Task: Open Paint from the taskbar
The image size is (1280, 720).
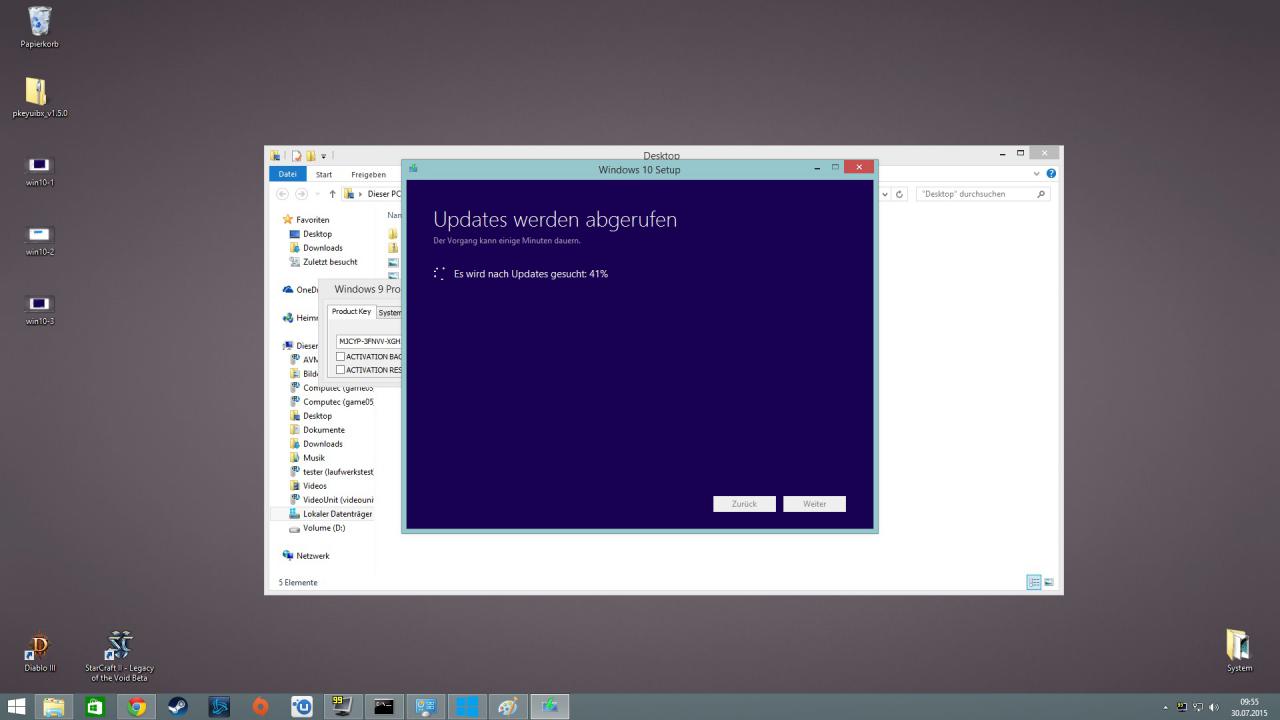Action: coord(508,707)
